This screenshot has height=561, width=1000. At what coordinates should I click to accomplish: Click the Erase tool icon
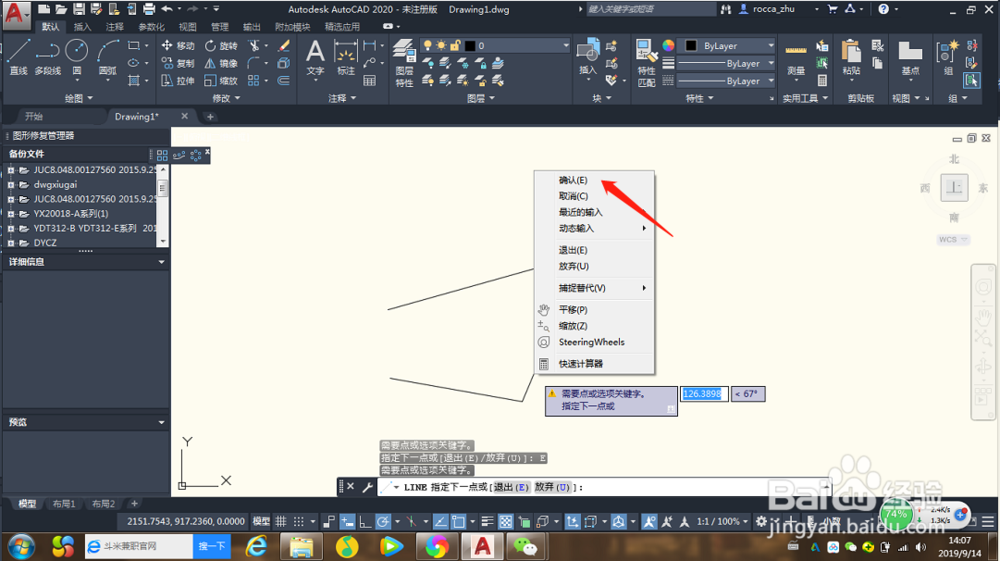[284, 45]
